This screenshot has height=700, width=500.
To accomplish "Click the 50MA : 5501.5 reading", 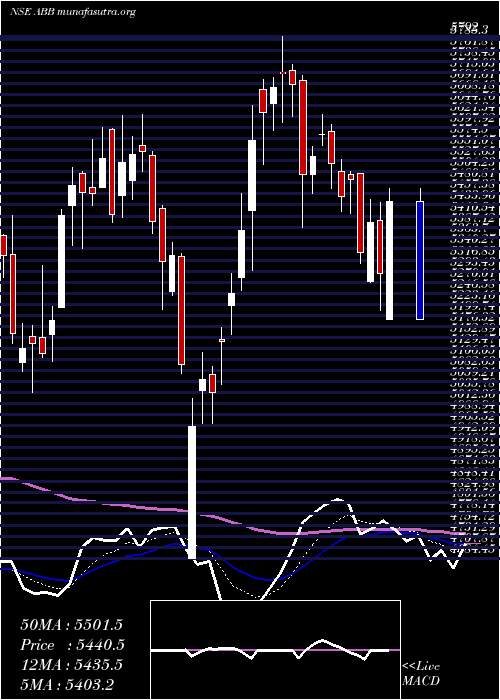I will 71,625.
